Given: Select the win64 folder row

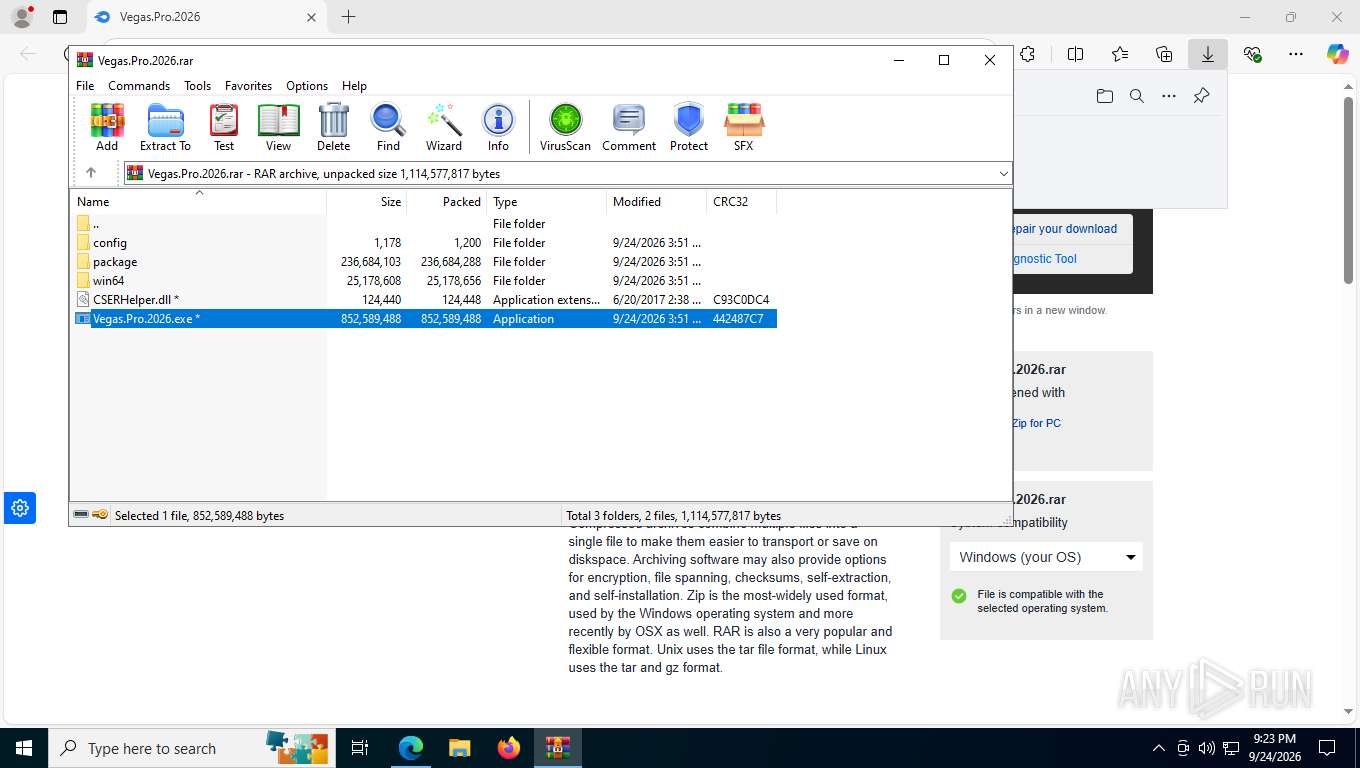Looking at the screenshot, I should pos(424,281).
